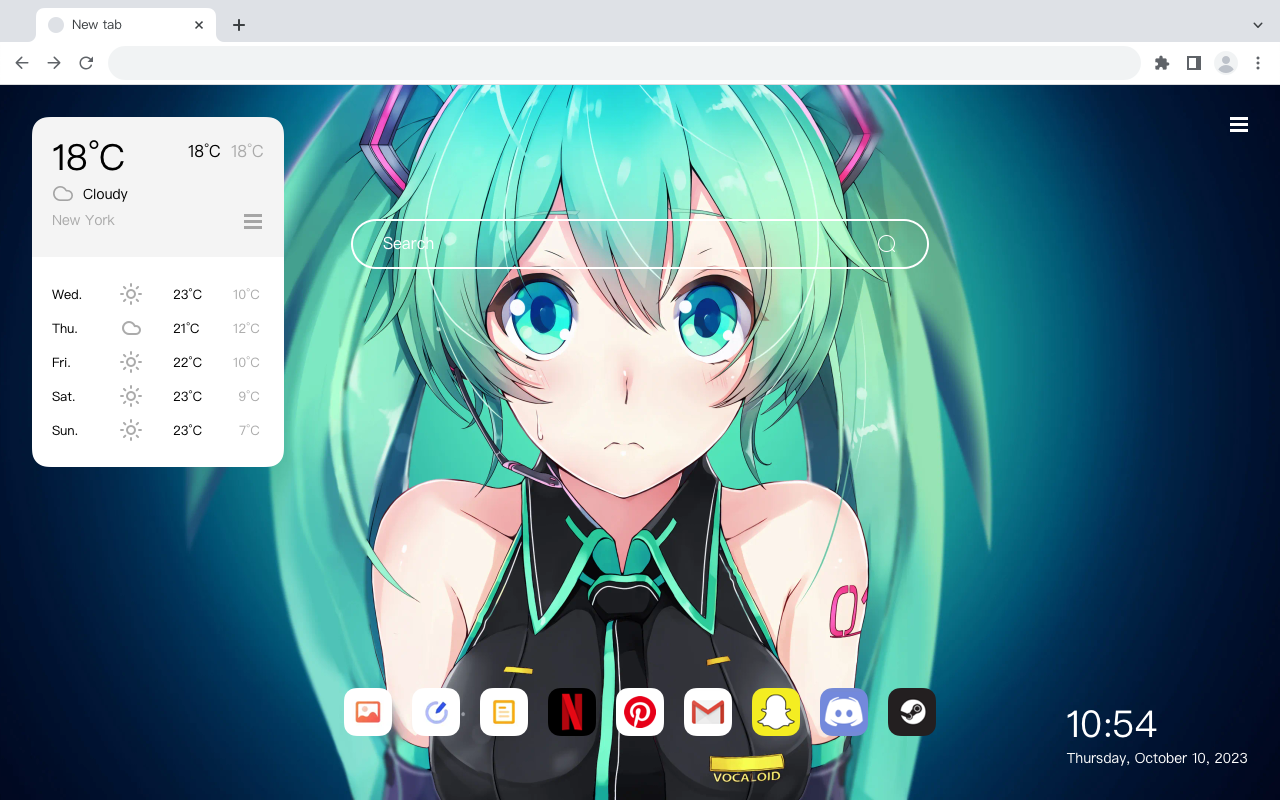Click Thursday's 21°C high temperature
The image size is (1280, 800).
(186, 328)
